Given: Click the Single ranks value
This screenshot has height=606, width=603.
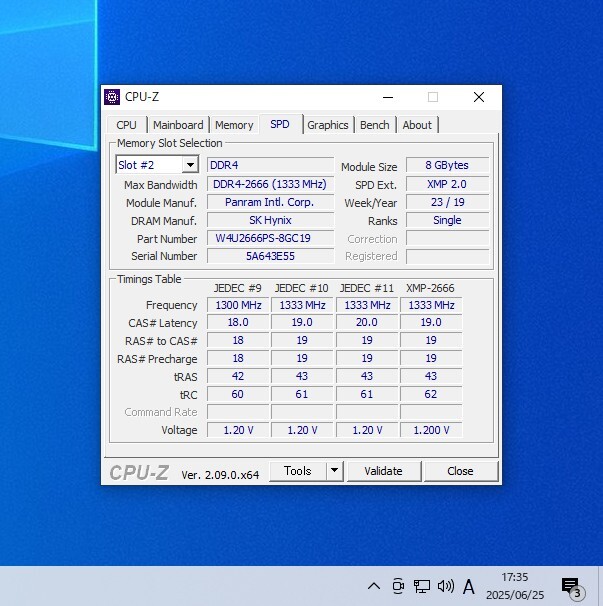Looking at the screenshot, I should pyautogui.click(x=447, y=220).
